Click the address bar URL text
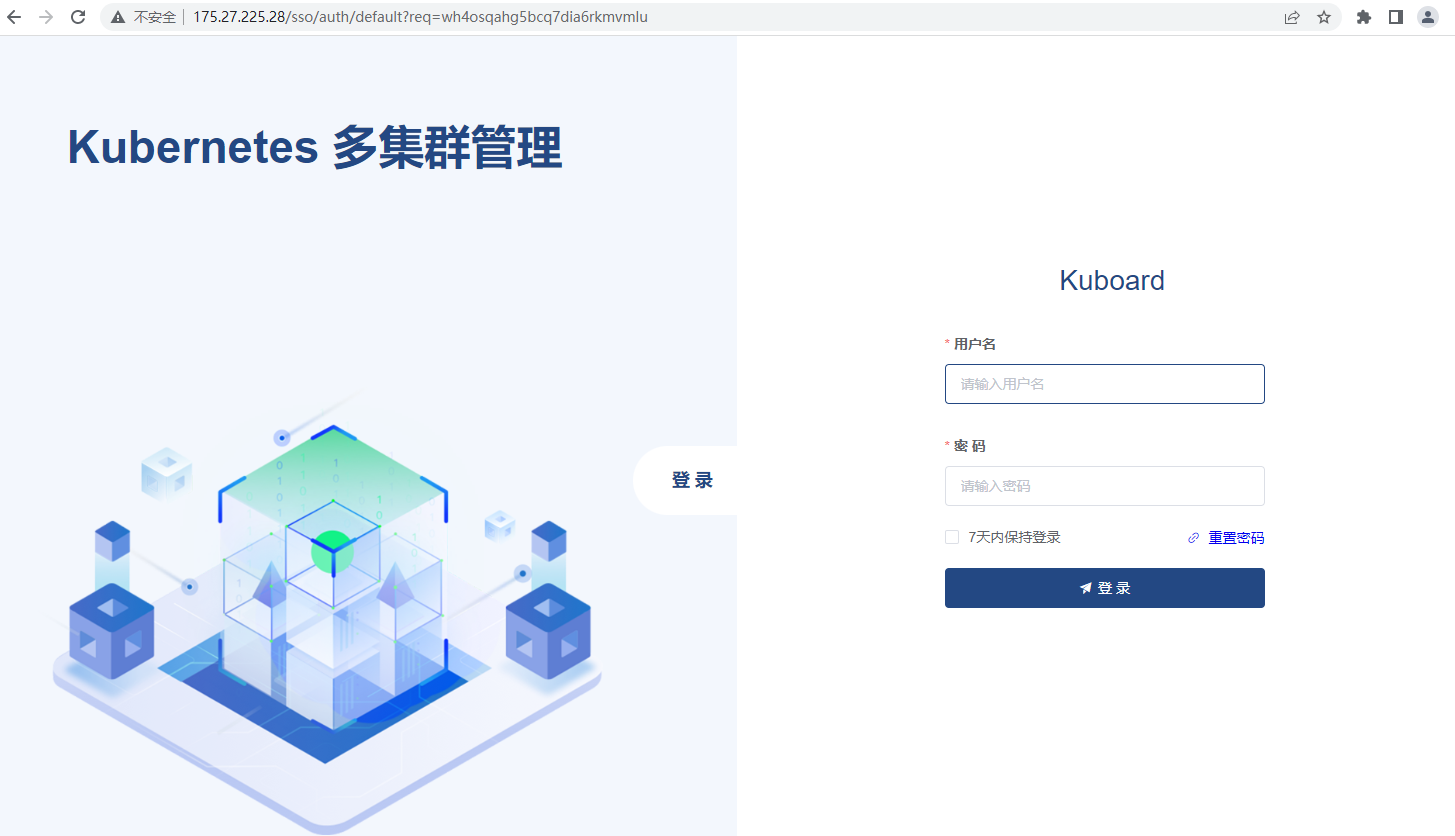This screenshot has width=1455, height=836. pyautogui.click(x=420, y=17)
